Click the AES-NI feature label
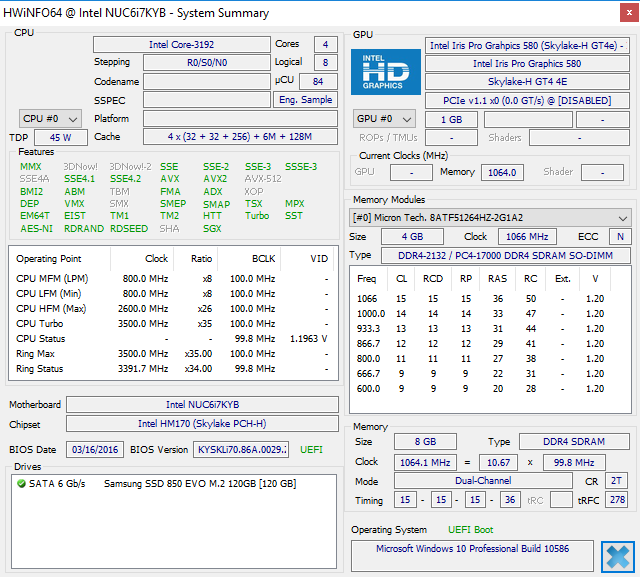 [x=36, y=229]
